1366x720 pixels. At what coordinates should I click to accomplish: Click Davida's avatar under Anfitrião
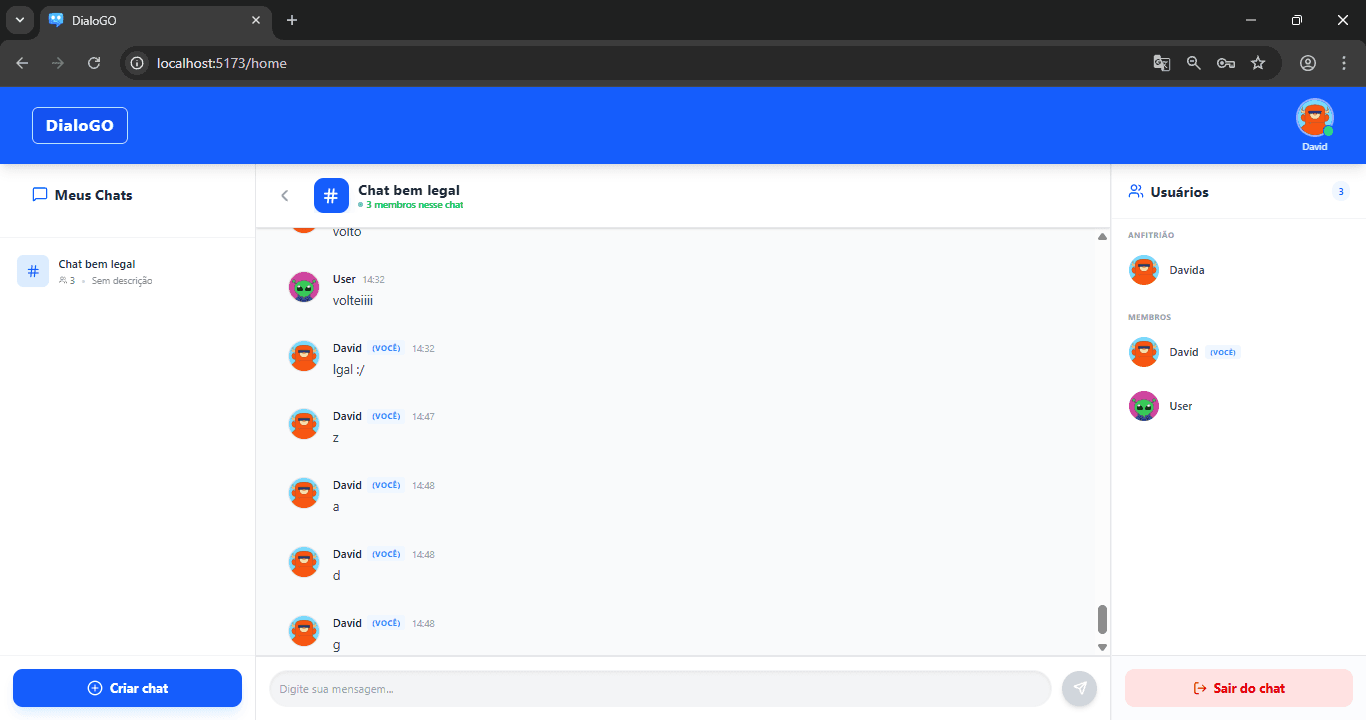(x=1144, y=270)
